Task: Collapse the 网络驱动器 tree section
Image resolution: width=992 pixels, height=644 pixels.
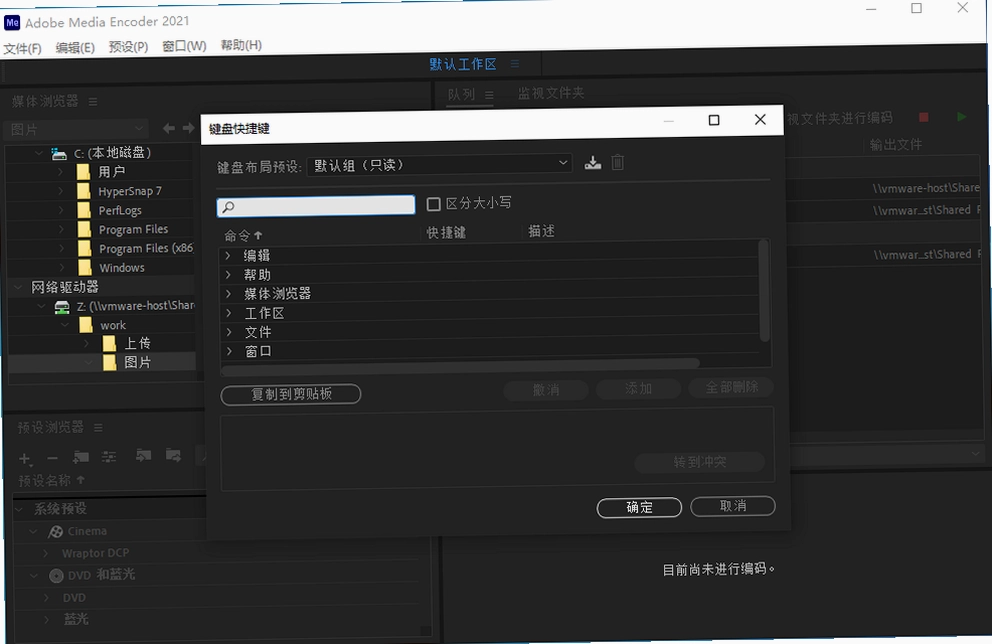Action: [18, 287]
